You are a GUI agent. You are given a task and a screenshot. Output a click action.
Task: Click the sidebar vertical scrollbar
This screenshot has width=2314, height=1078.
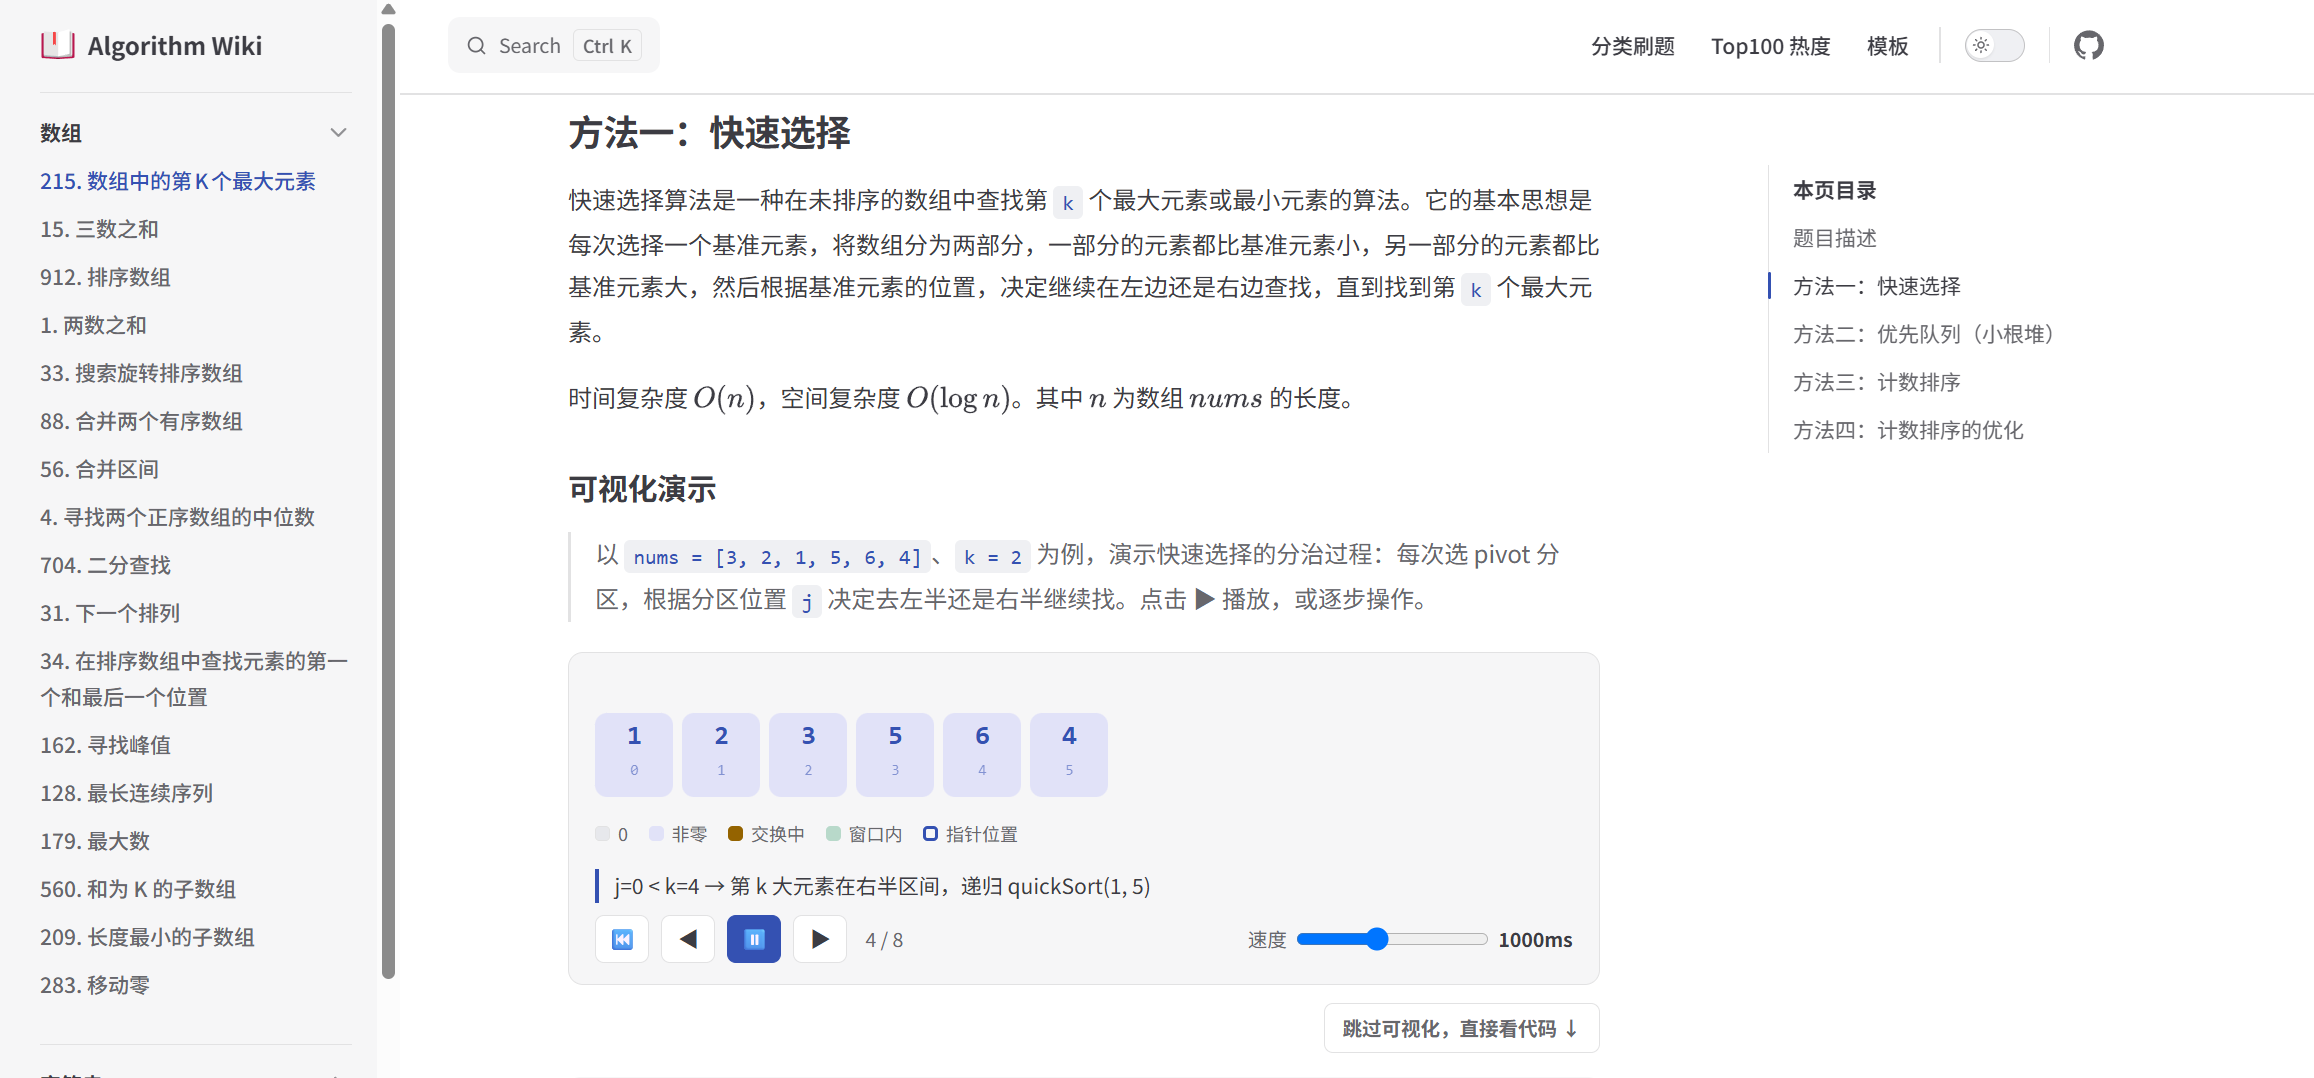click(389, 500)
